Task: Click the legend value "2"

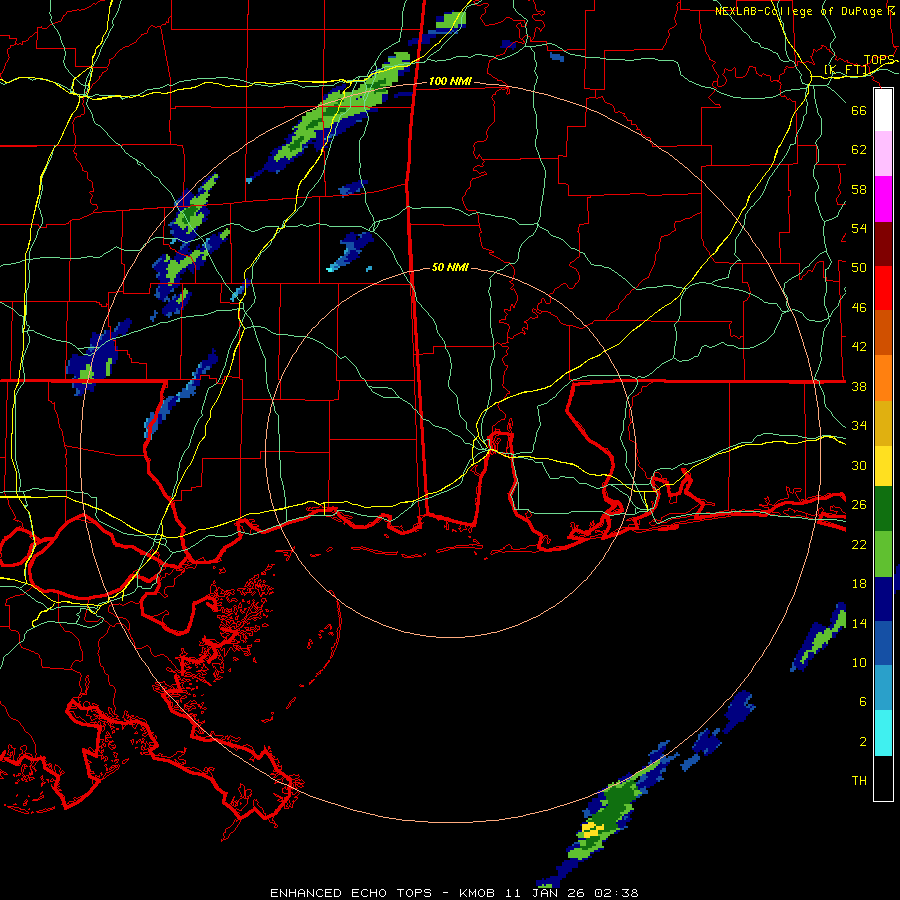Action: click(863, 742)
